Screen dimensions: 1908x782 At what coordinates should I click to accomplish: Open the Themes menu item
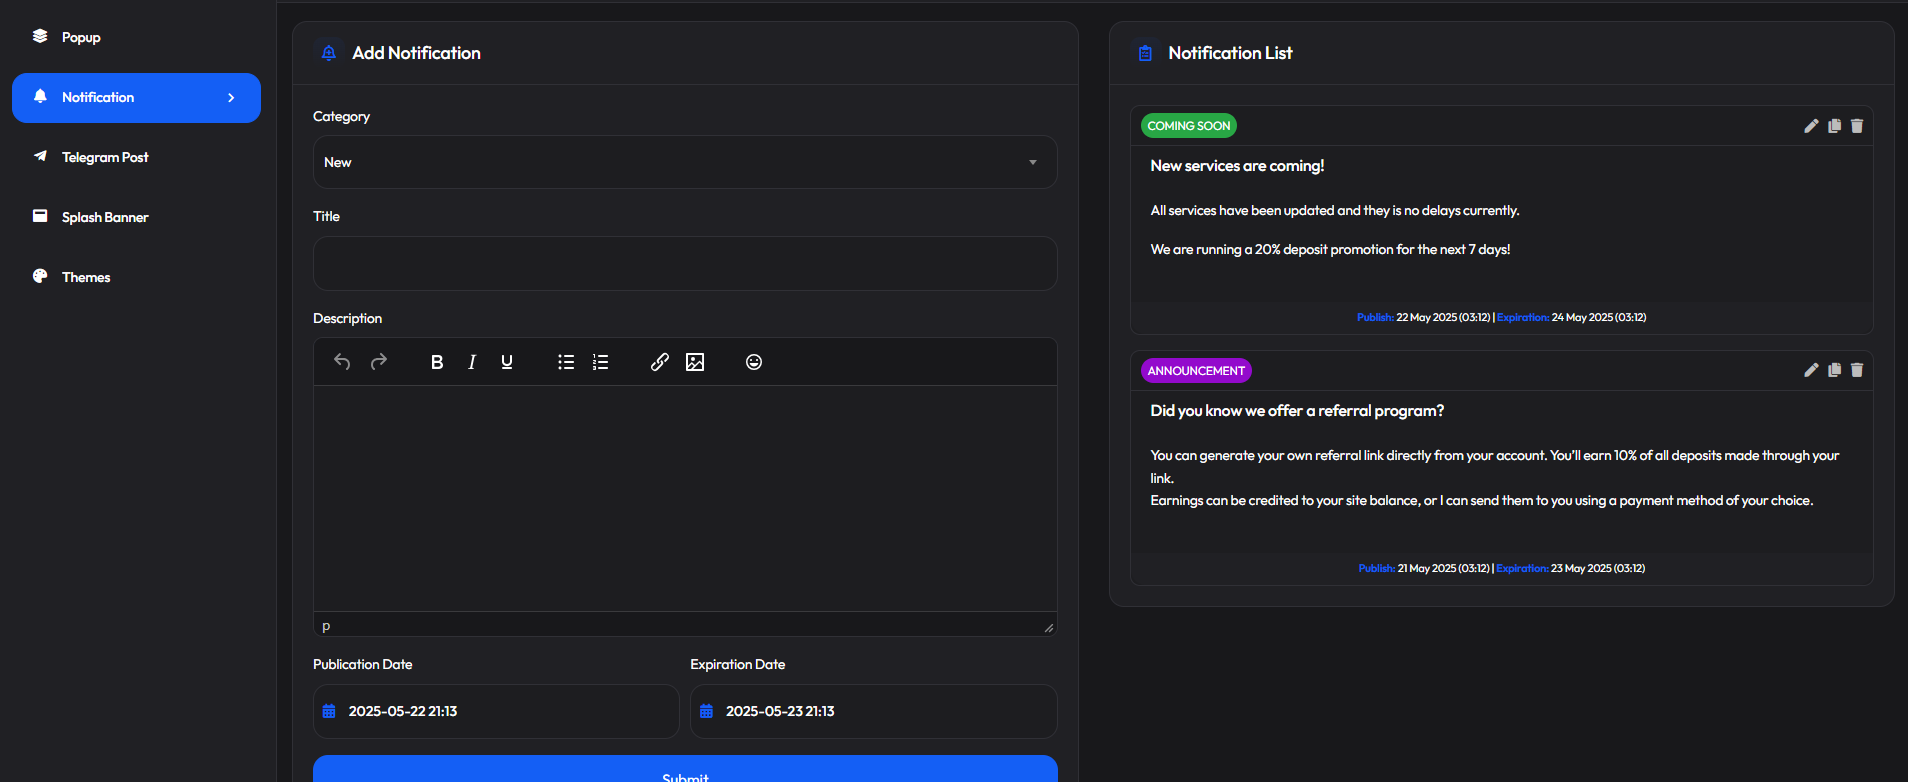(136, 277)
